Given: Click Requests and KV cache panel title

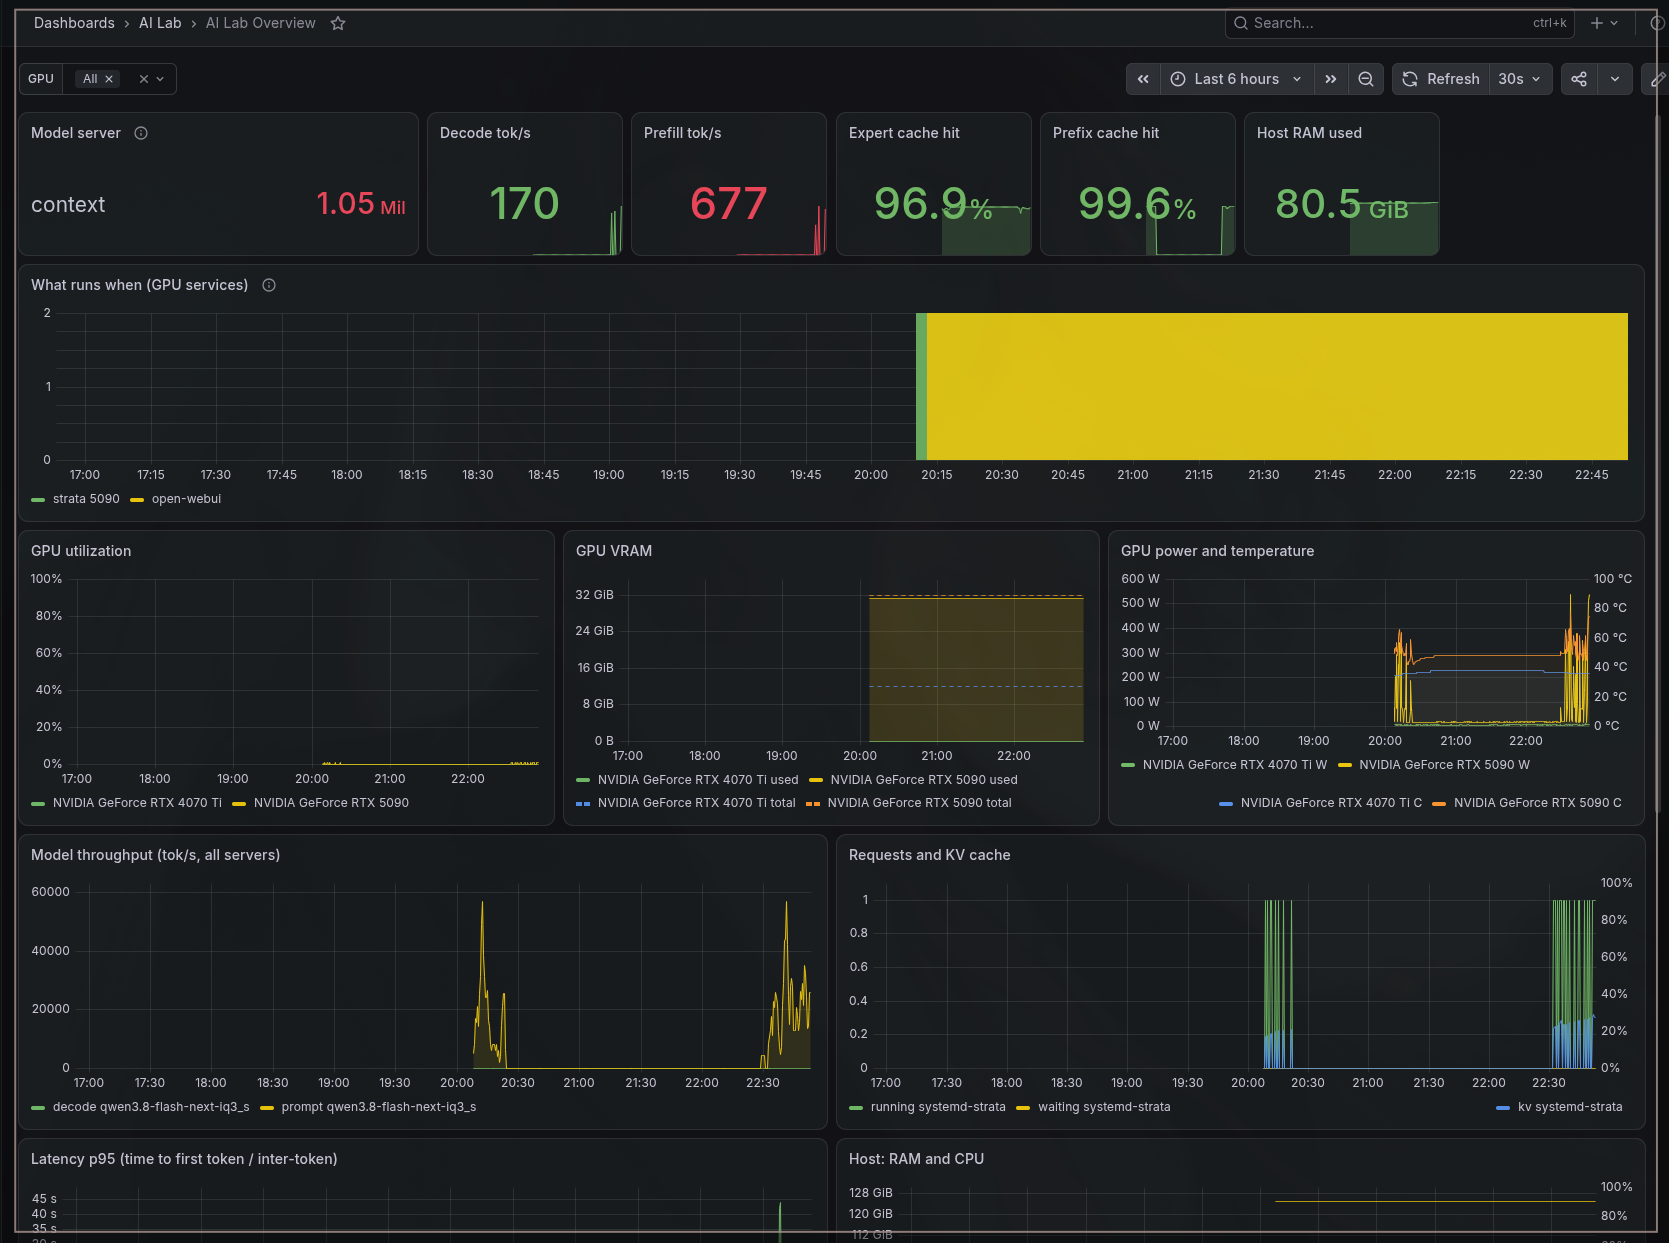Looking at the screenshot, I should tap(929, 855).
